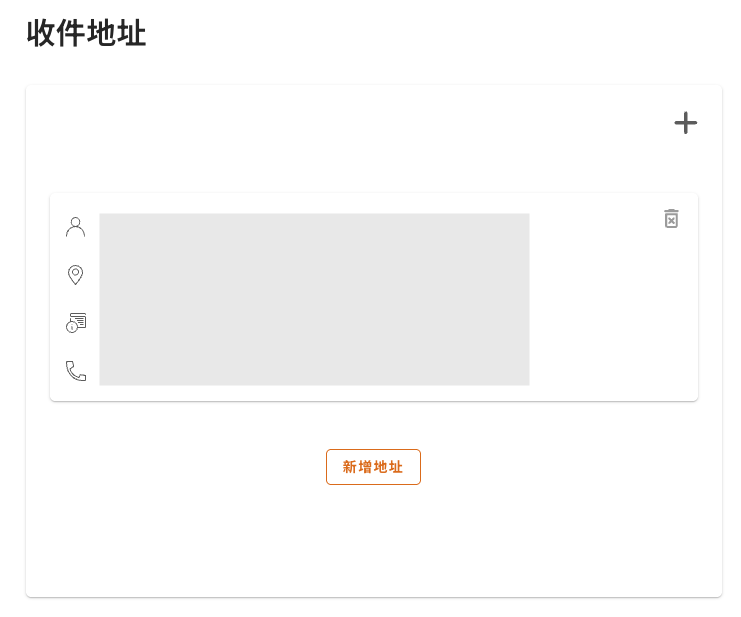Click the phone handset icon
741x617 pixels.
pyautogui.click(x=76, y=371)
